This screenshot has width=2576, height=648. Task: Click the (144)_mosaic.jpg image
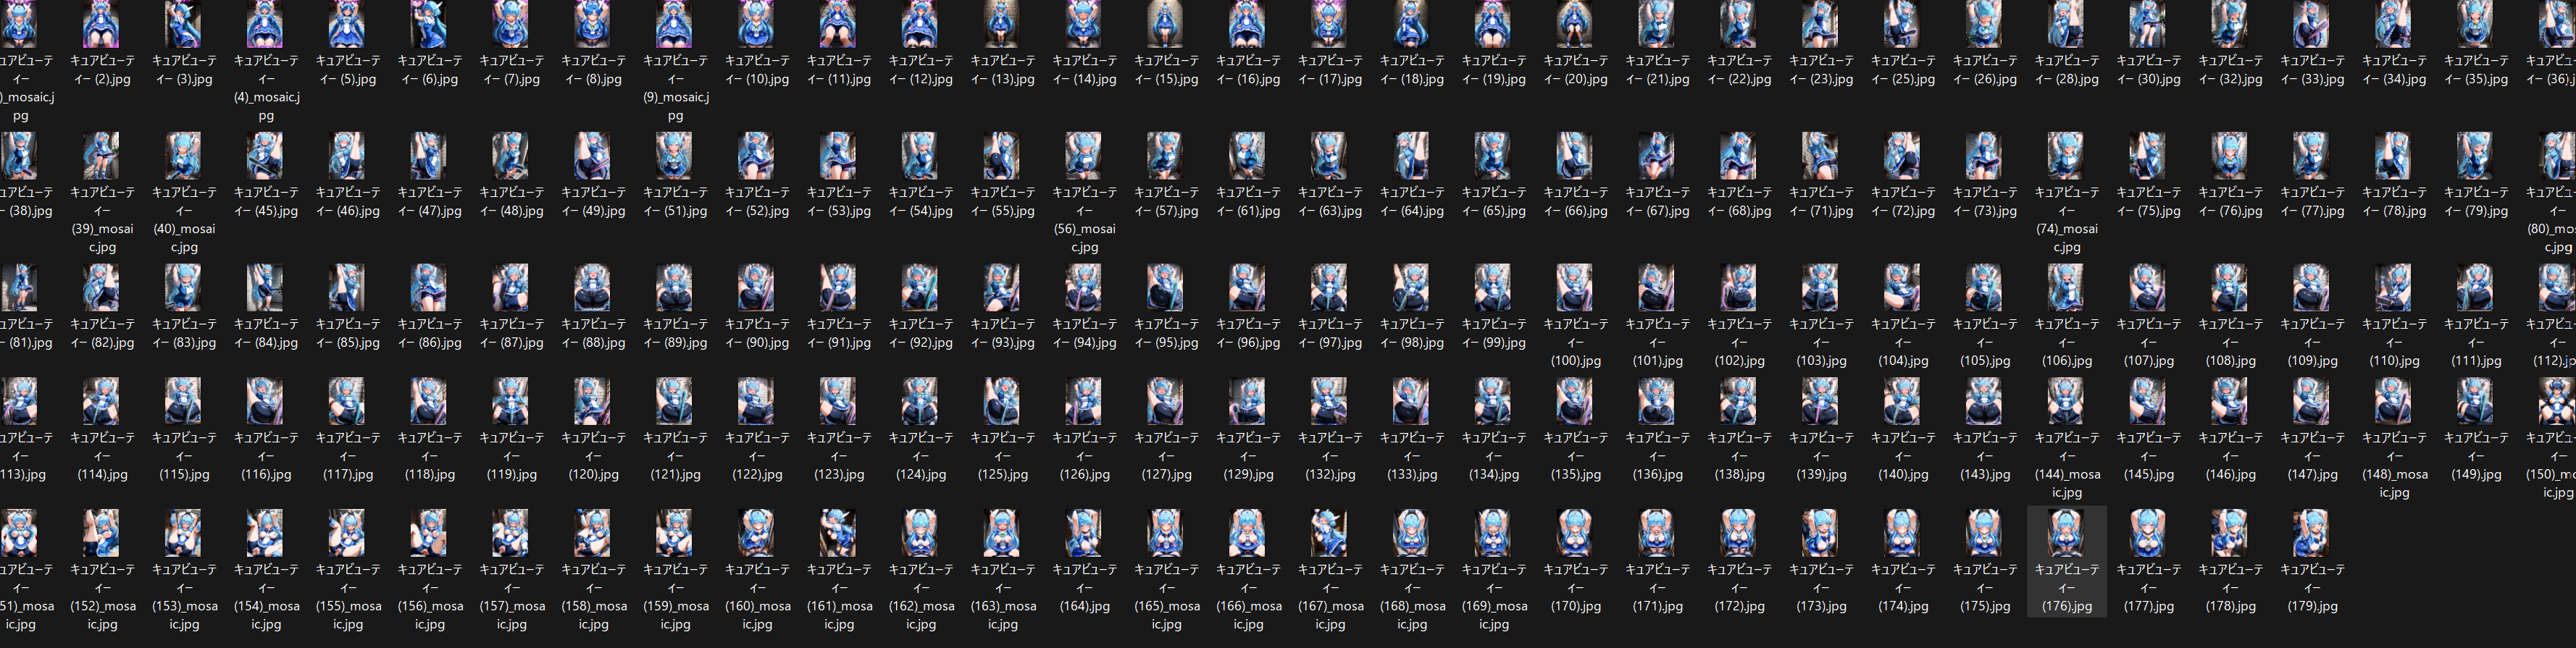(2066, 402)
